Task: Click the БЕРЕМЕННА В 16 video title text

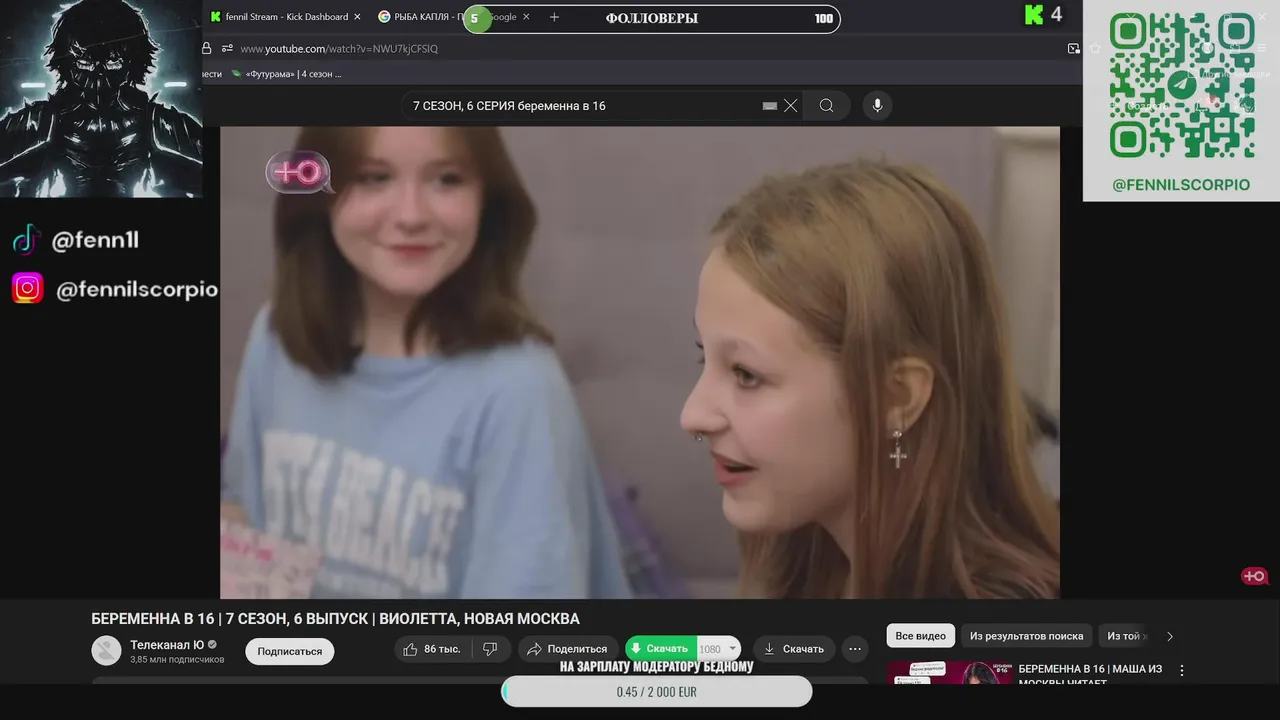Action: pyautogui.click(x=335, y=619)
